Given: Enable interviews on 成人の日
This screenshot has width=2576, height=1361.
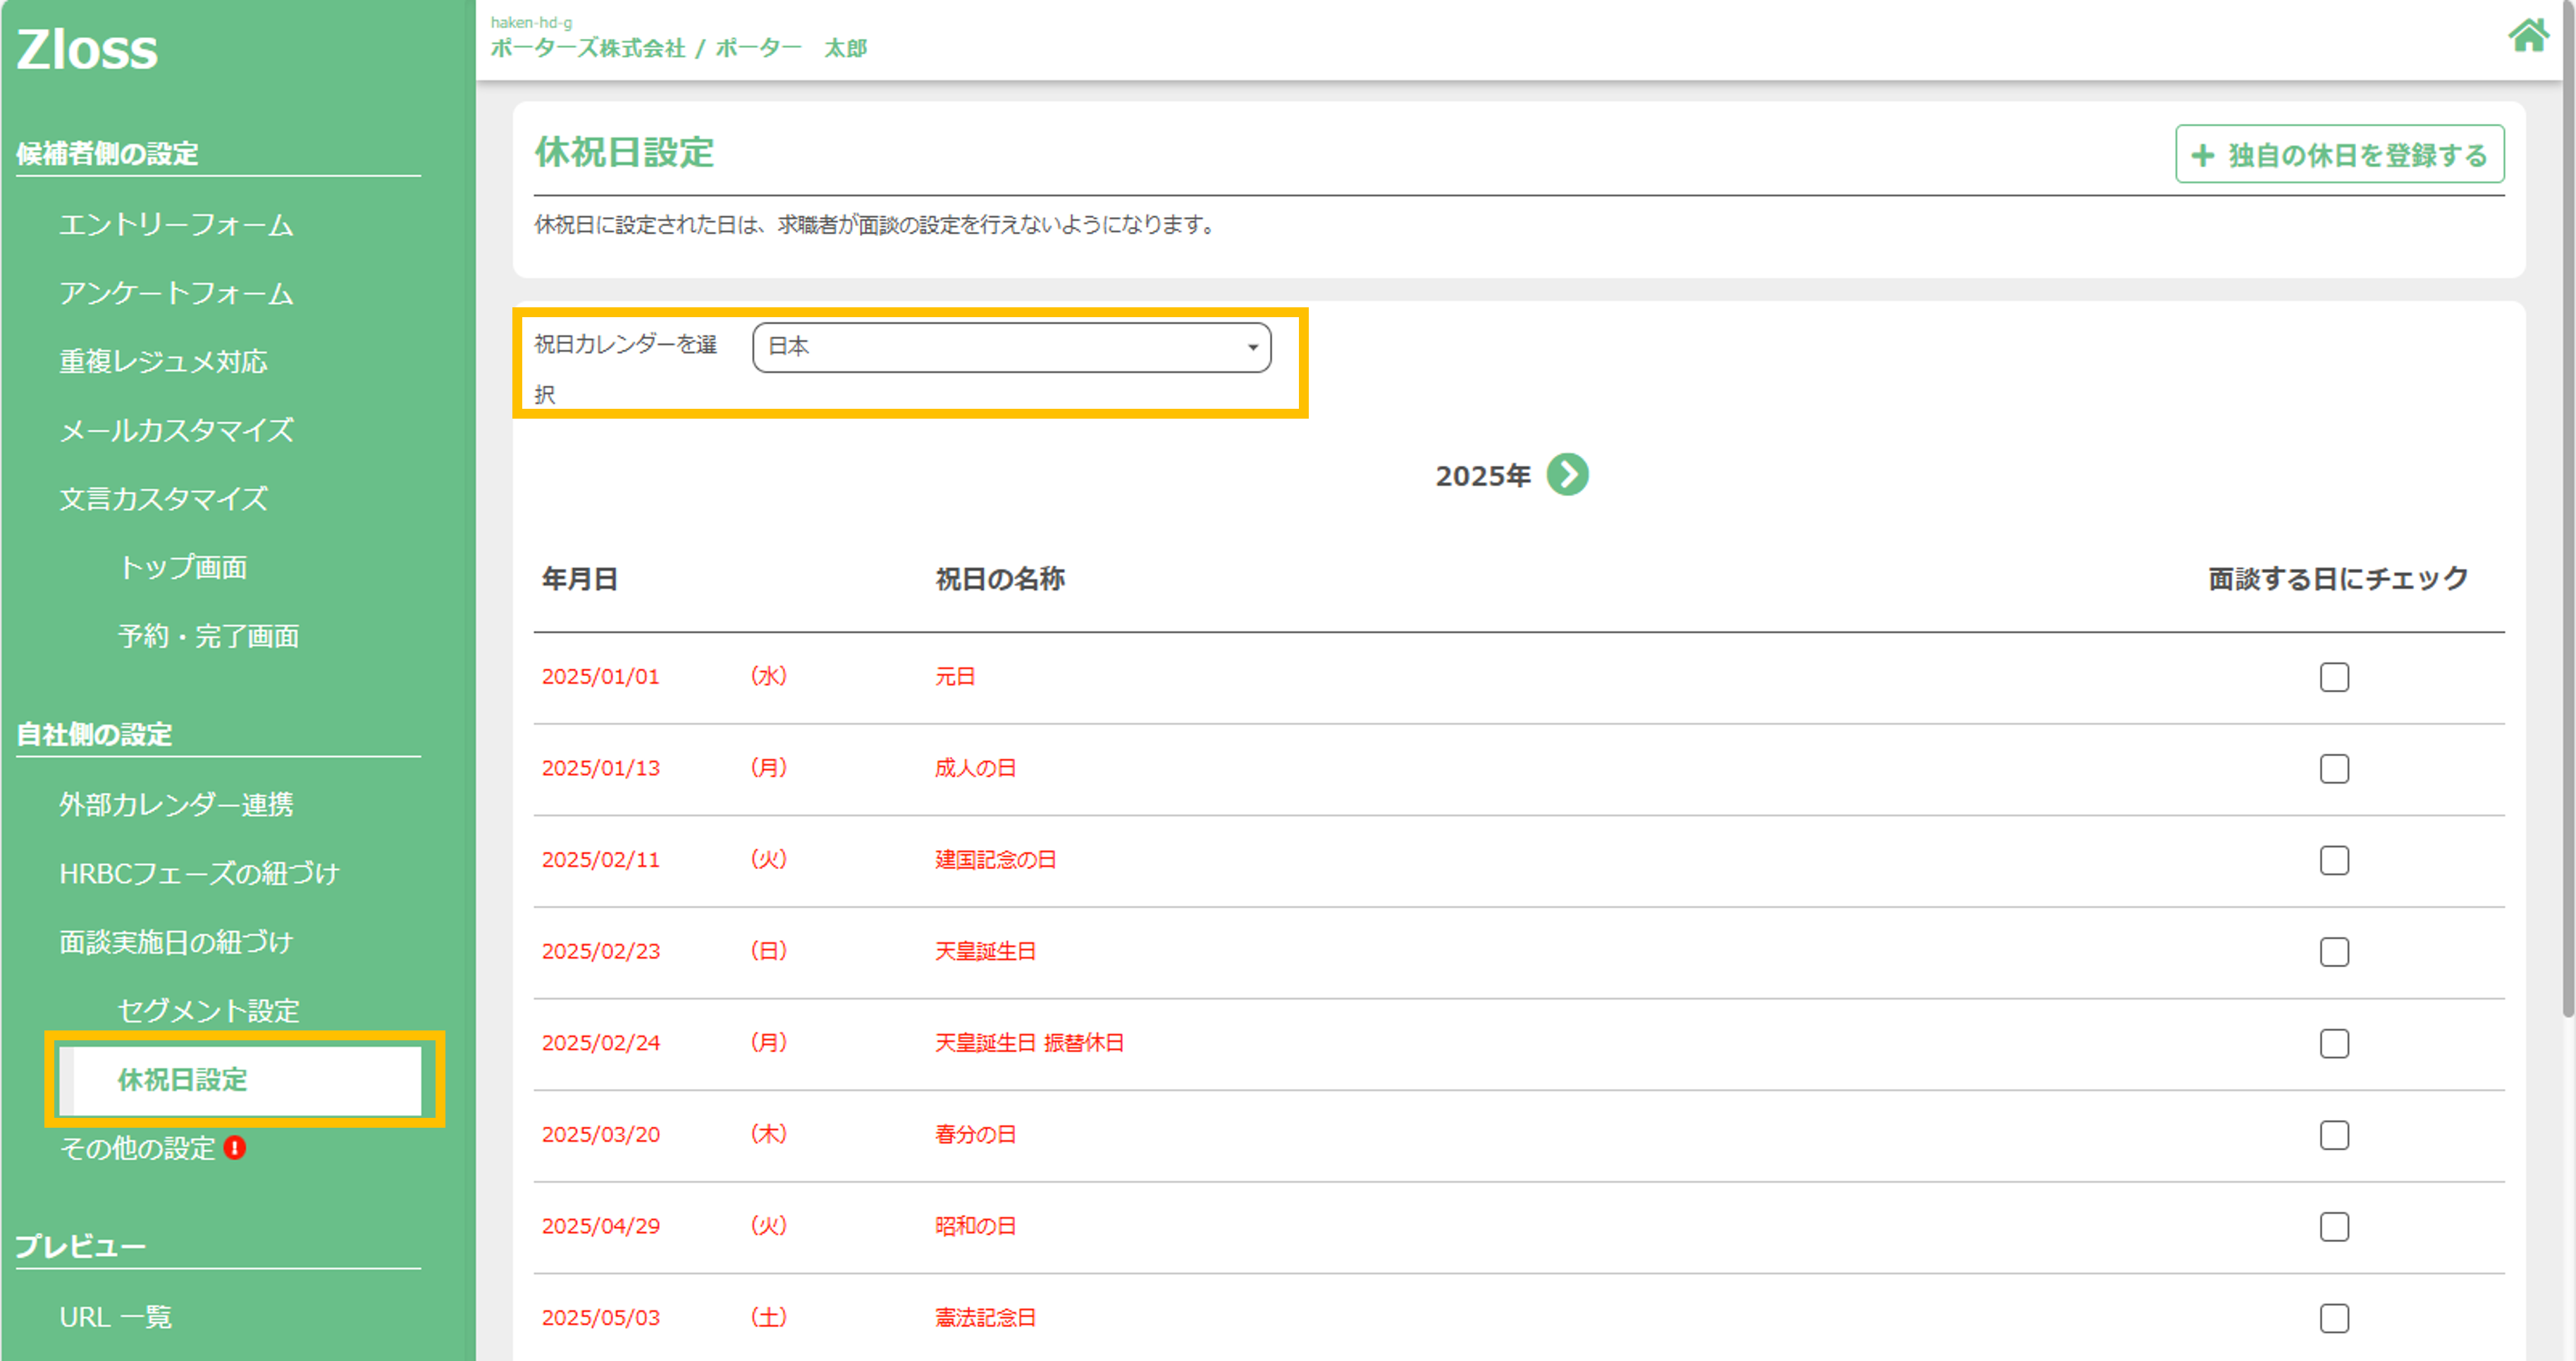Looking at the screenshot, I should 2334,769.
